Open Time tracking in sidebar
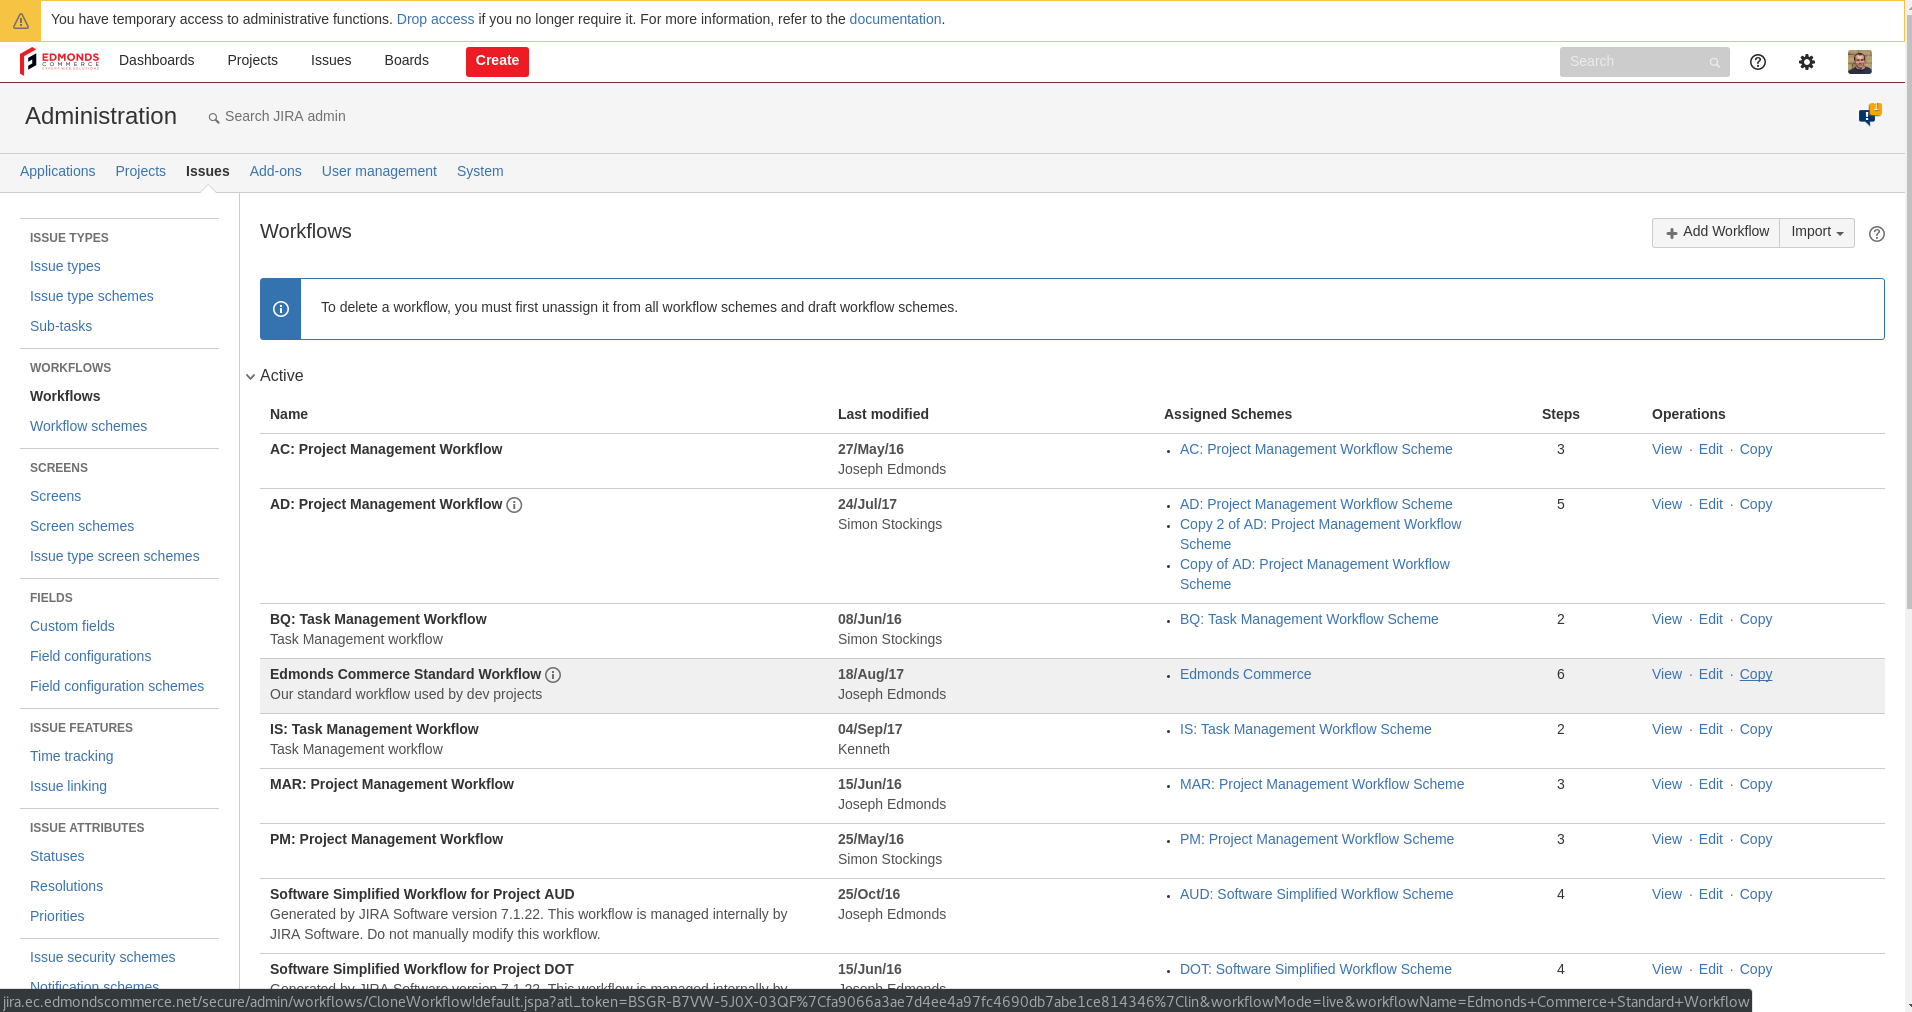 [x=72, y=756]
